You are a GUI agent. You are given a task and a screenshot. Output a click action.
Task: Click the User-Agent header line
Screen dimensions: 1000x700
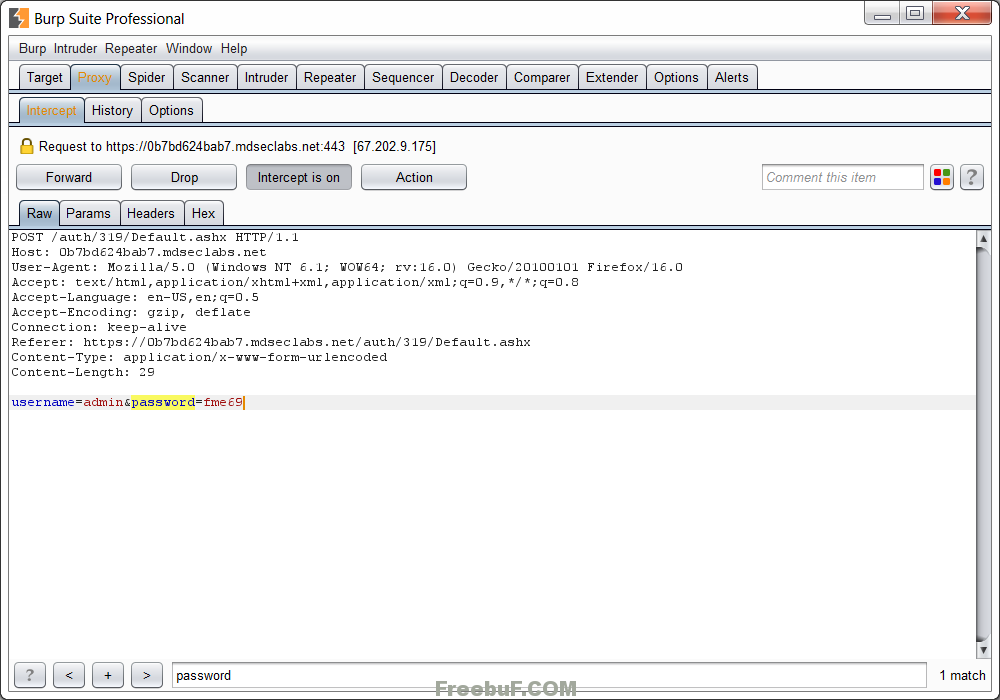347,267
